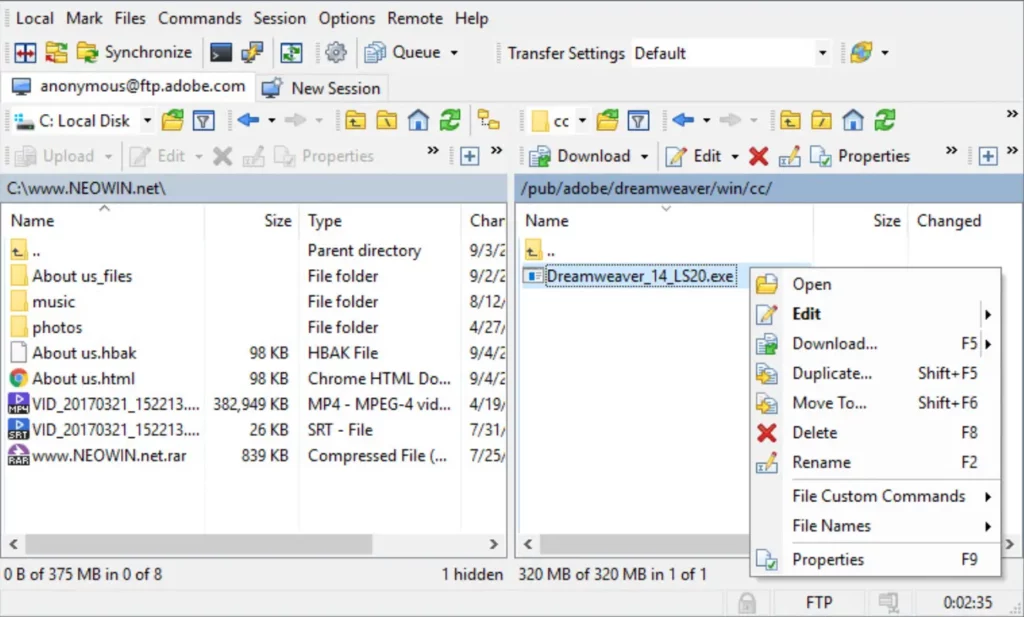Screen dimensions: 1024x617
Task: Go to remote Root Directory icon
Action: point(822,121)
